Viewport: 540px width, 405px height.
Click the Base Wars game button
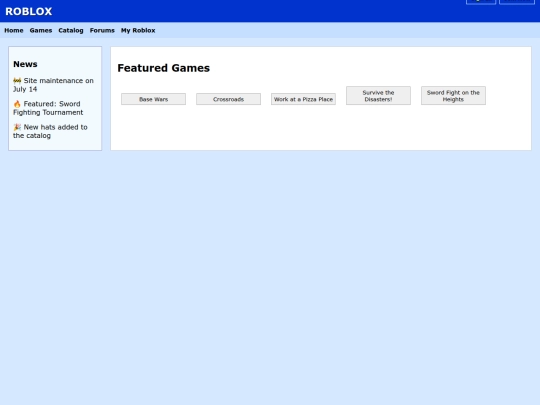[153, 99]
